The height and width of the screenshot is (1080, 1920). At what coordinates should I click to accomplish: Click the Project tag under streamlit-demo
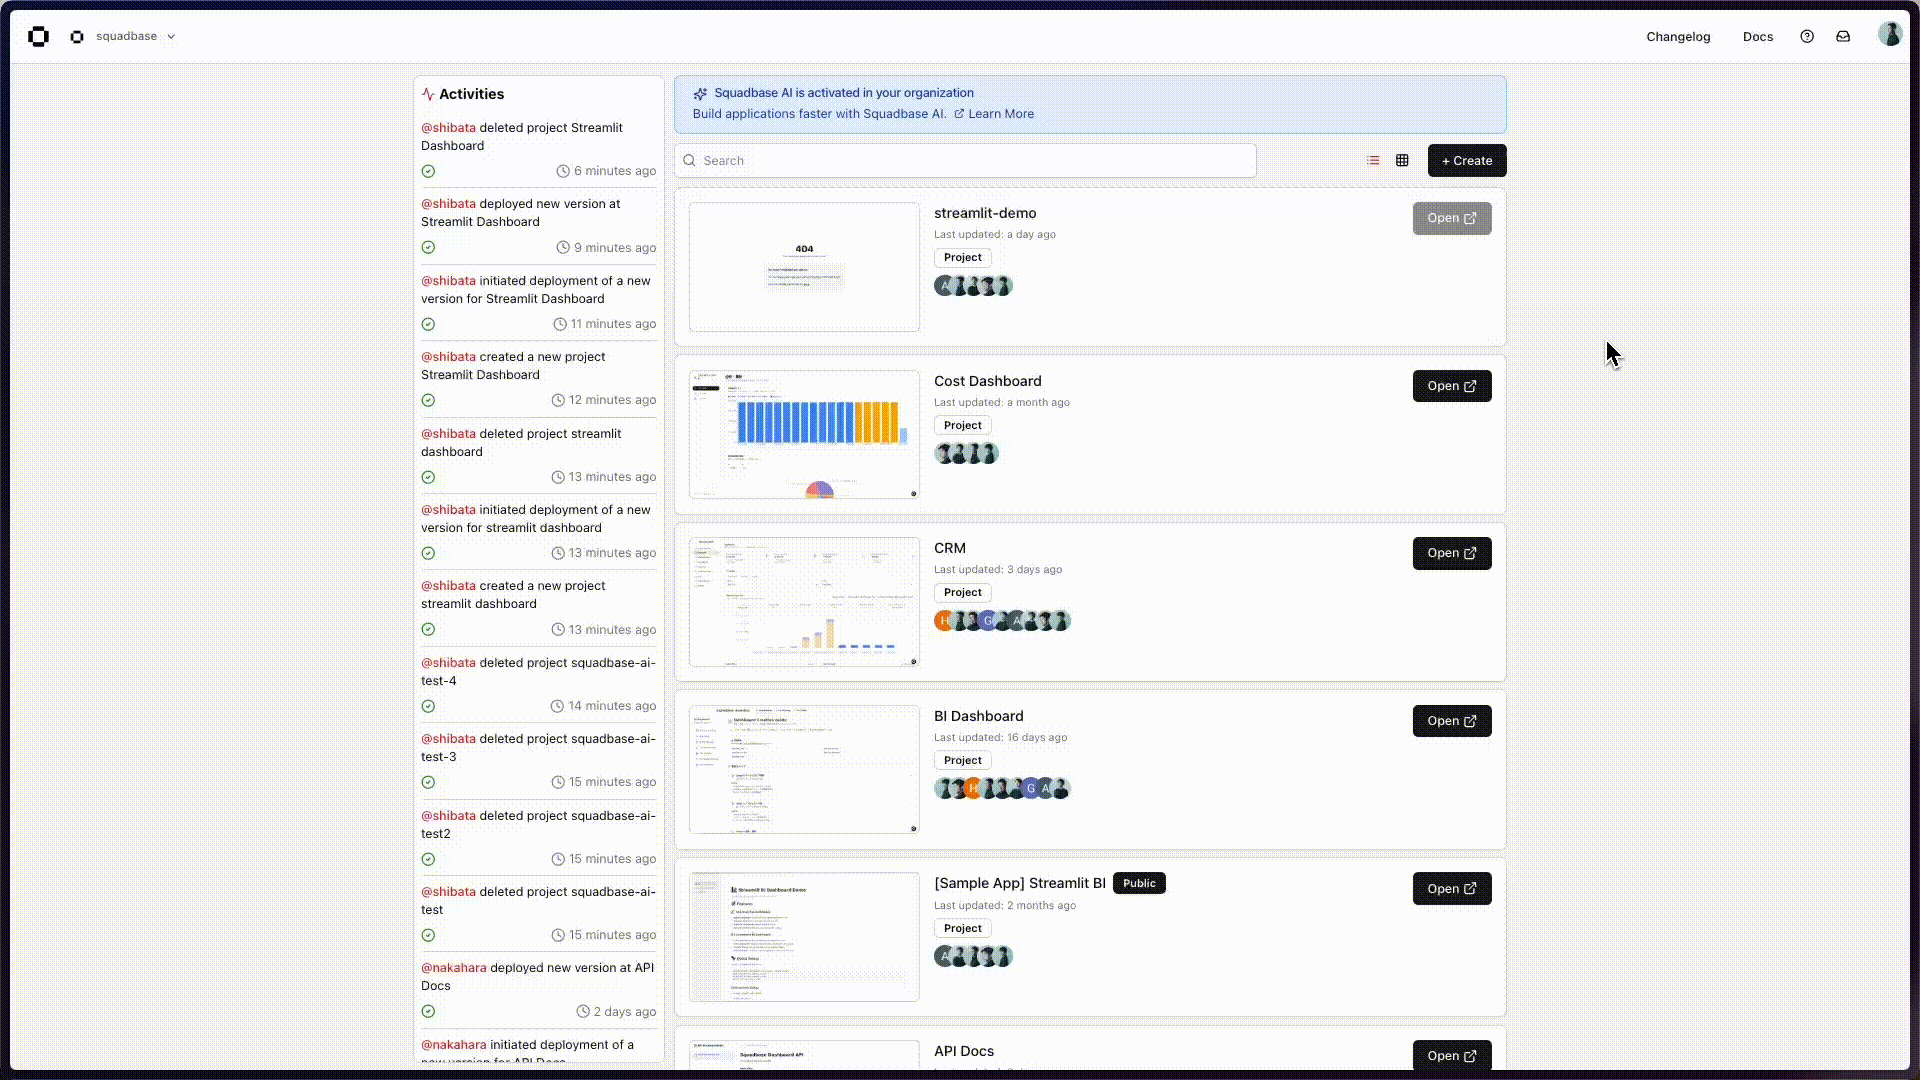[x=962, y=258]
